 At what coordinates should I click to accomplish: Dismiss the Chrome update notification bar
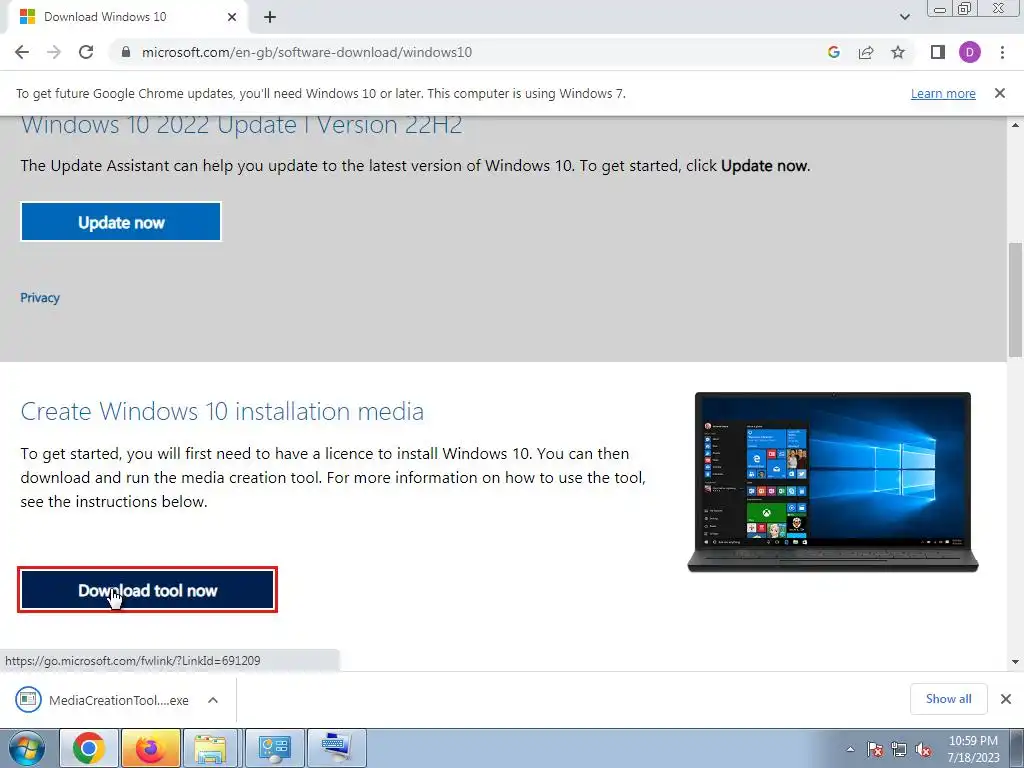(x=1000, y=93)
